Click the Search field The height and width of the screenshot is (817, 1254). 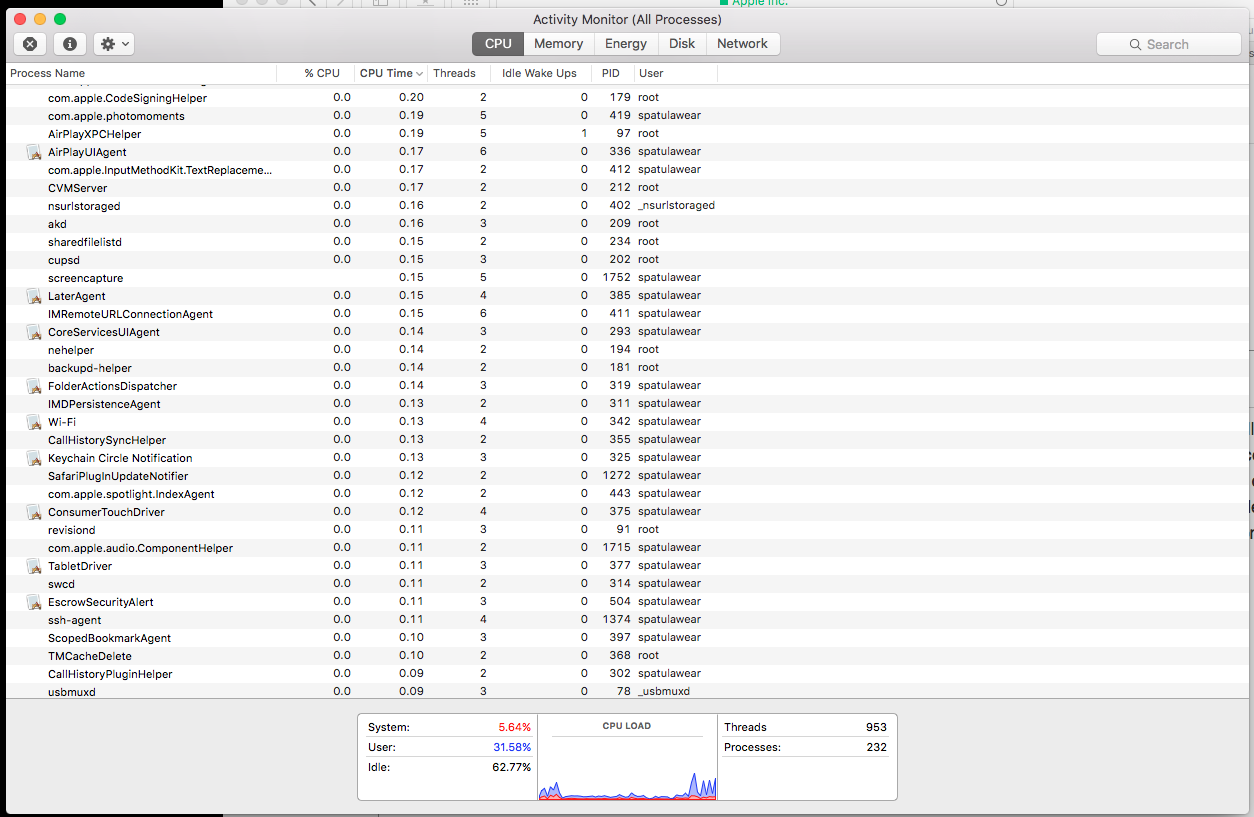point(1168,44)
